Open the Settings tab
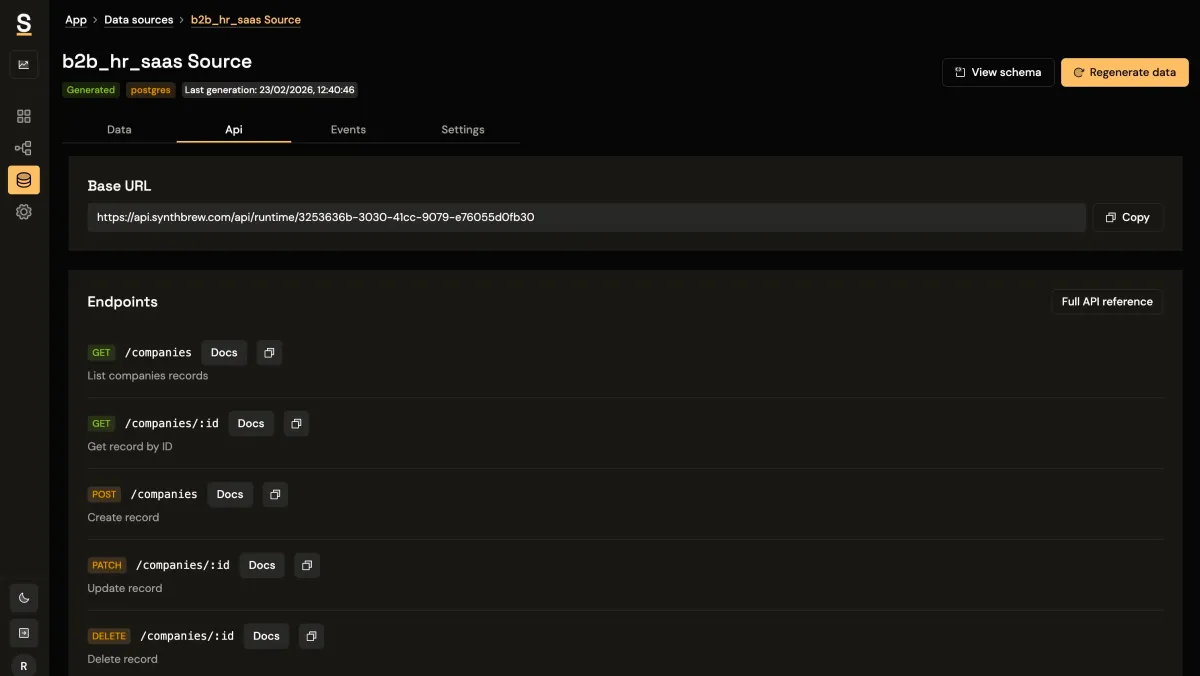The image size is (1200, 676). click(463, 130)
